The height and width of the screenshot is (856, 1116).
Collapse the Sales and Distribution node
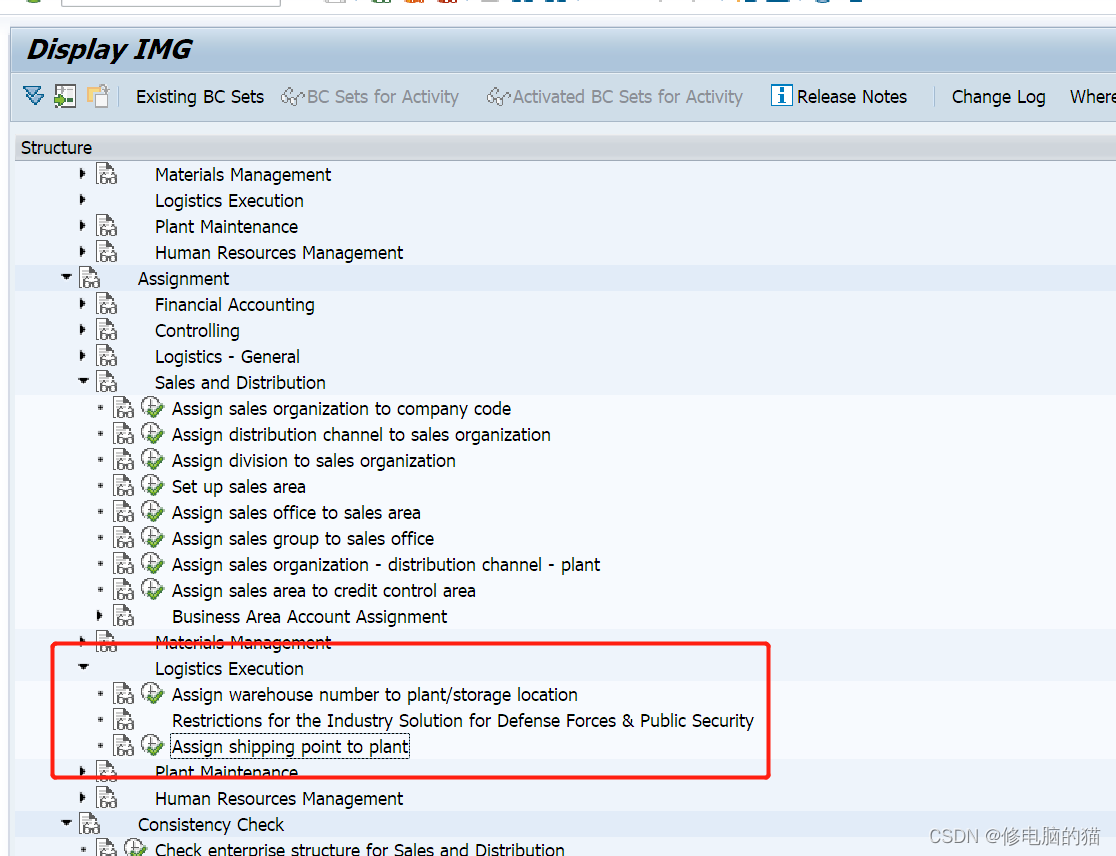coord(83,382)
